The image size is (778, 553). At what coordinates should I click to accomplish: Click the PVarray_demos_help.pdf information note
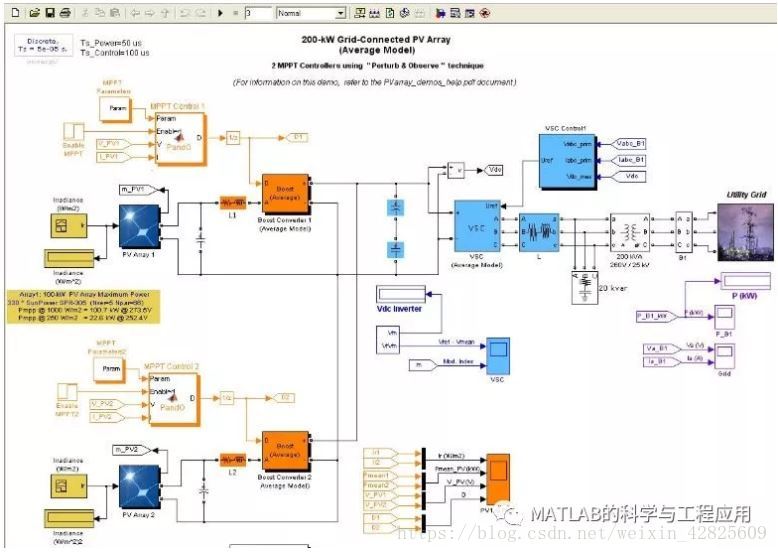[x=375, y=82]
